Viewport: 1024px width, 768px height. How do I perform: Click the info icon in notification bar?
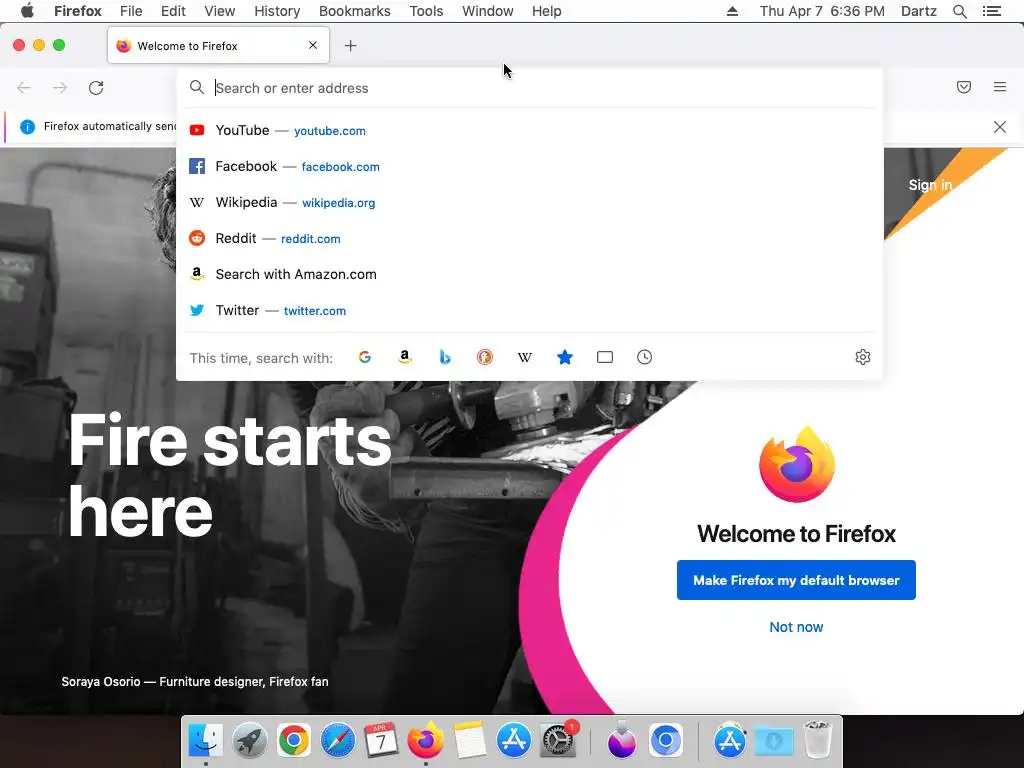(x=27, y=127)
